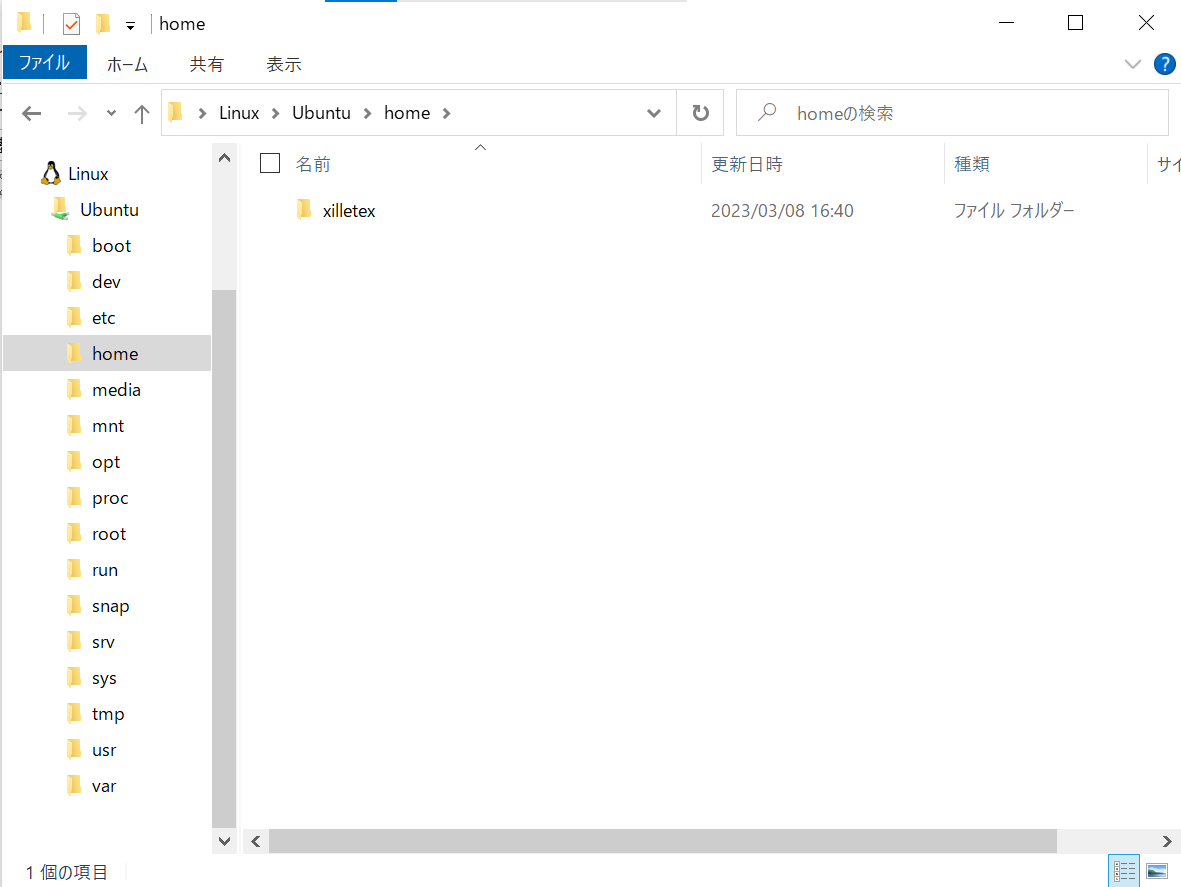The image size is (1181, 887).
Task: Go forward with the right arrow
Action: 77,113
